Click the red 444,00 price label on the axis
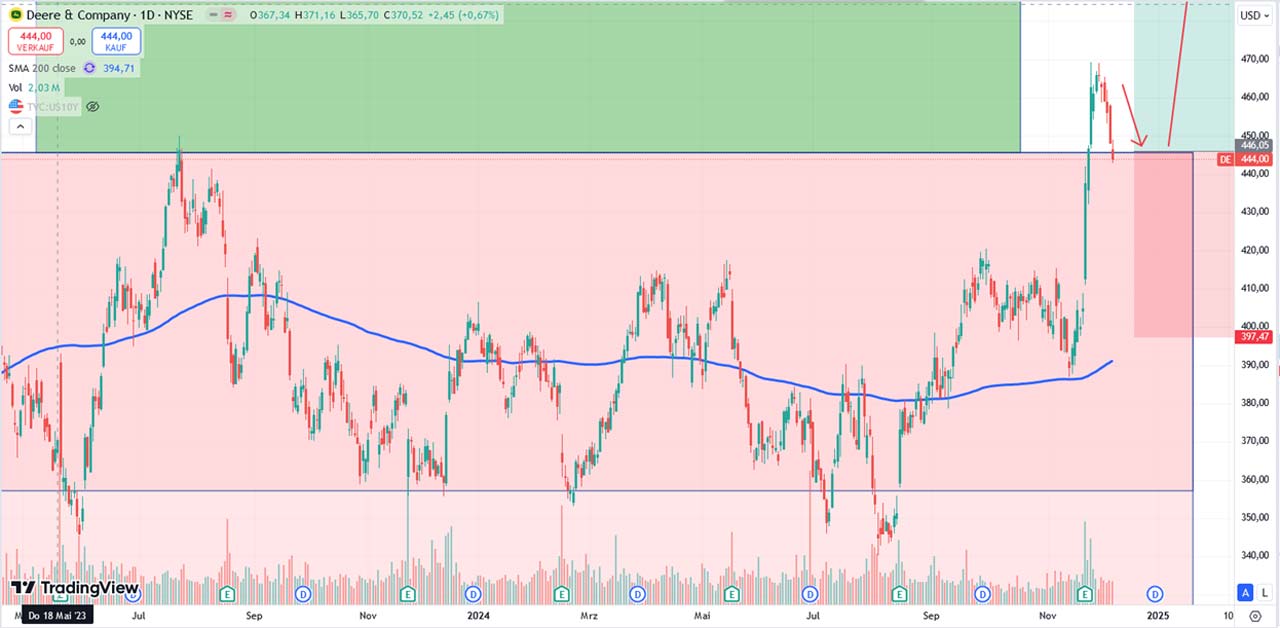Image resolution: width=1280 pixels, height=628 pixels. click(1256, 159)
